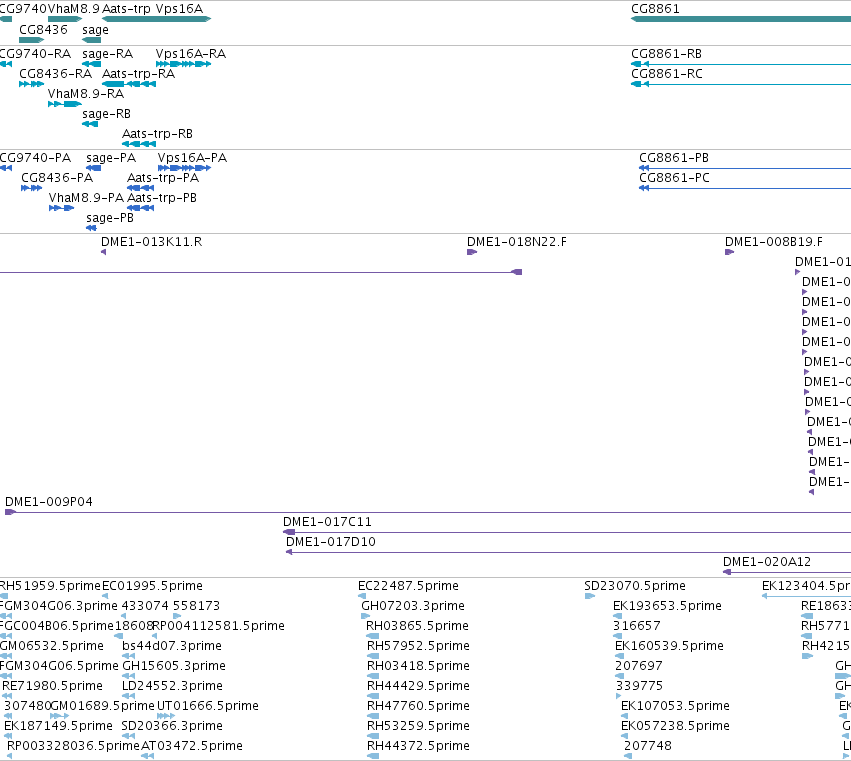Select the VhaM8.9 gene label
The image size is (851, 761).
tap(74, 9)
